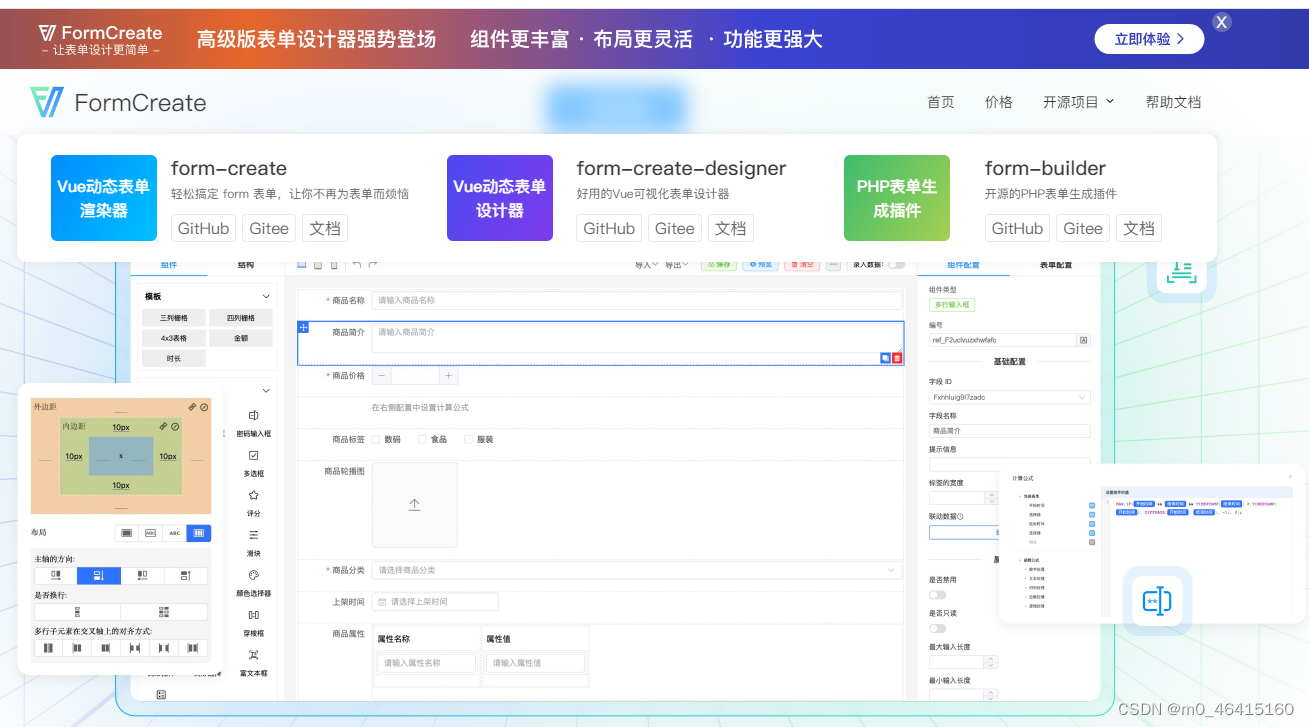
Task: Pick the 滑块 slider component icon
Action: [253, 535]
